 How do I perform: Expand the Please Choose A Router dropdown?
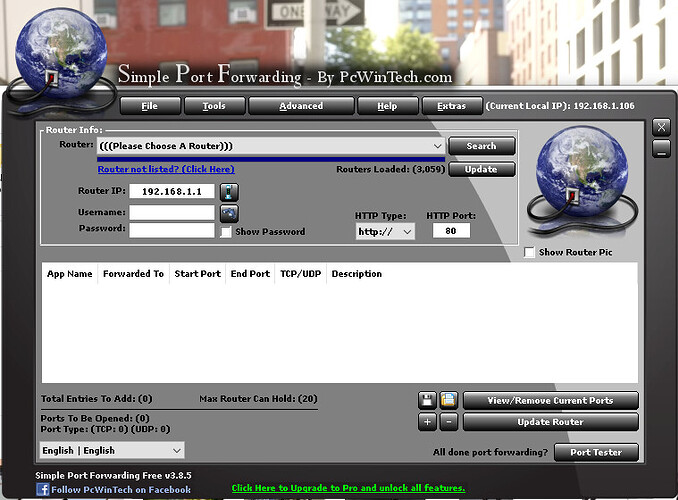click(x=271, y=146)
